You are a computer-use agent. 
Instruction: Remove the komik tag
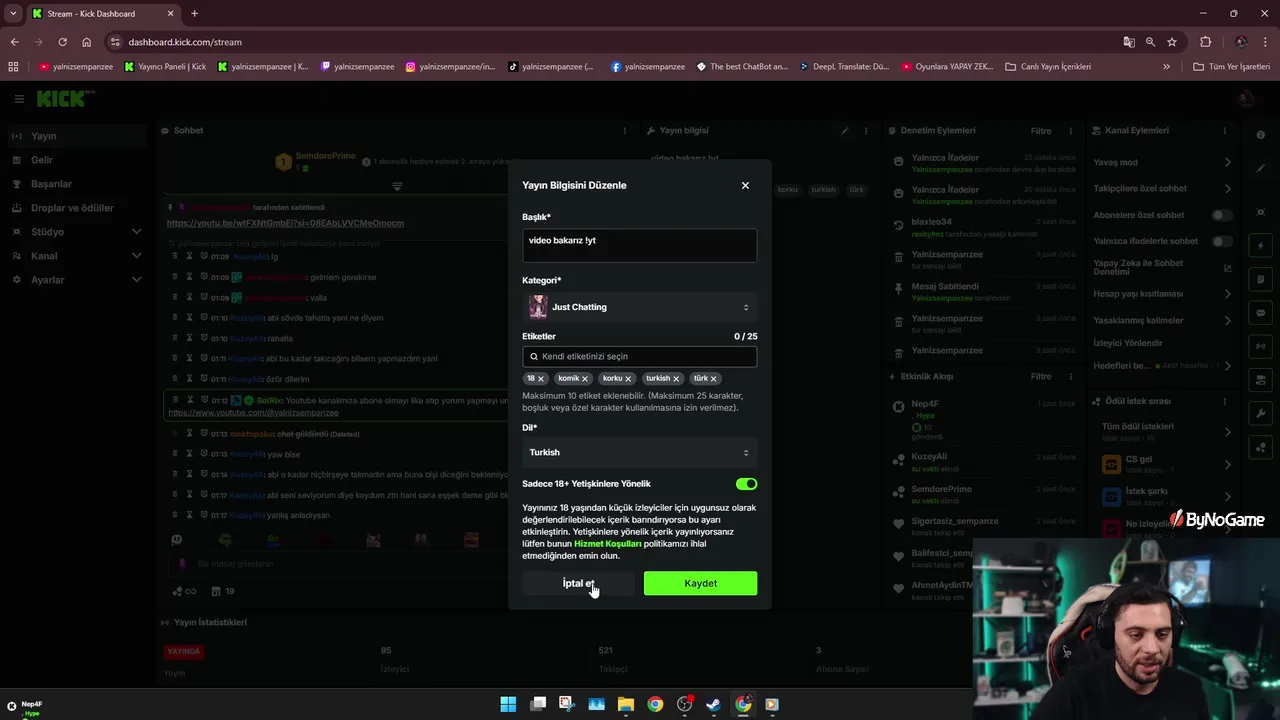click(x=585, y=379)
